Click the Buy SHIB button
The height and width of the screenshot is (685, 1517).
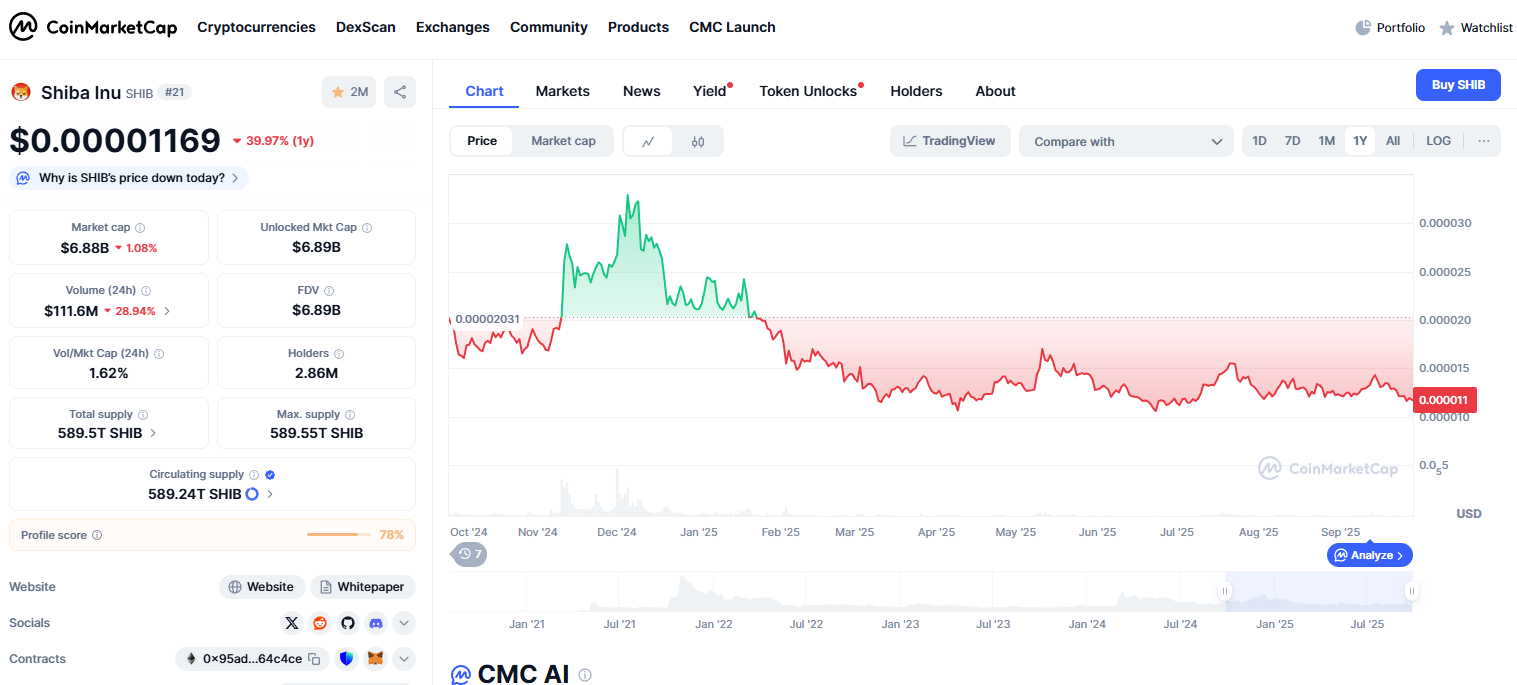coord(1458,85)
